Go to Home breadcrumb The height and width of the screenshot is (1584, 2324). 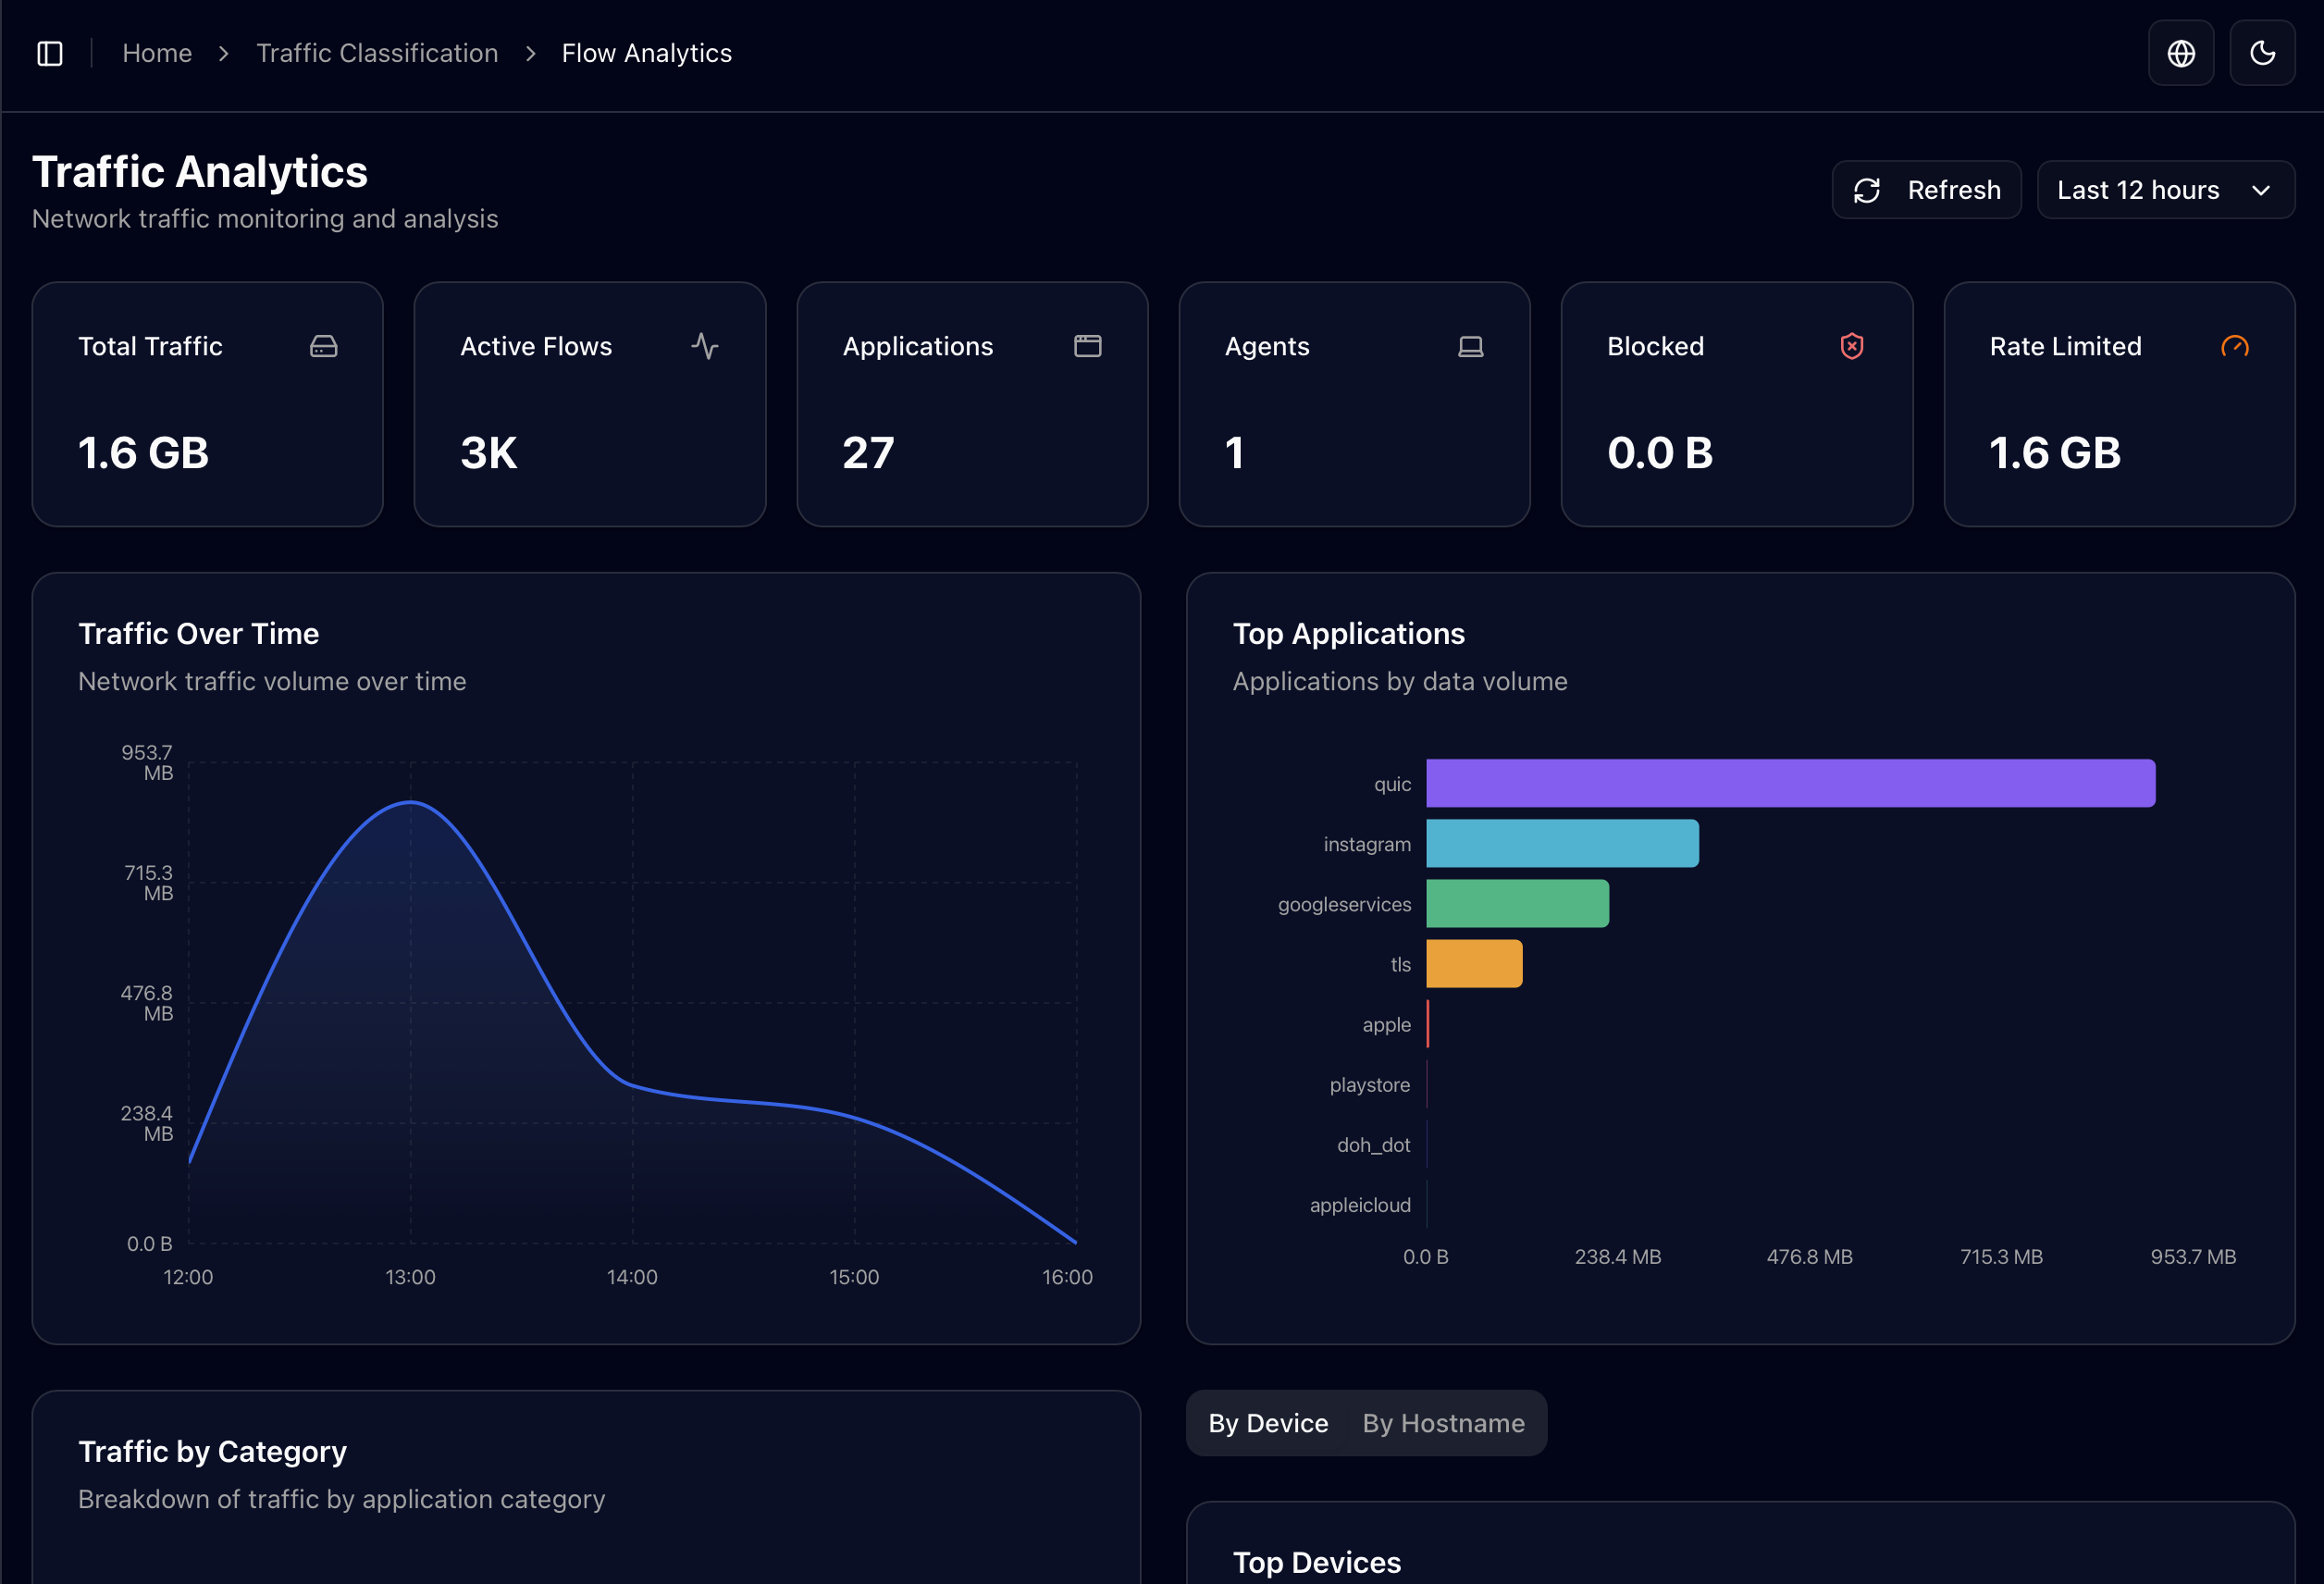pos(157,53)
